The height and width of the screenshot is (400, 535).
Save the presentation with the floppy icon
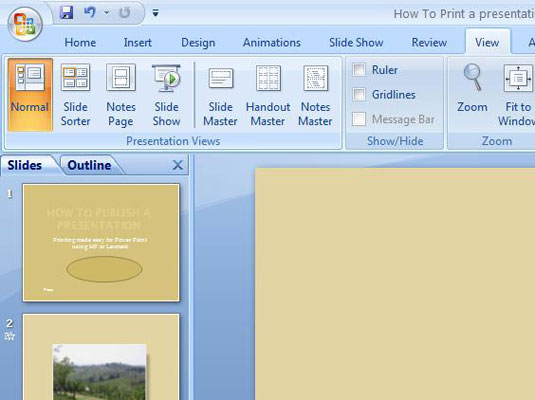click(66, 13)
